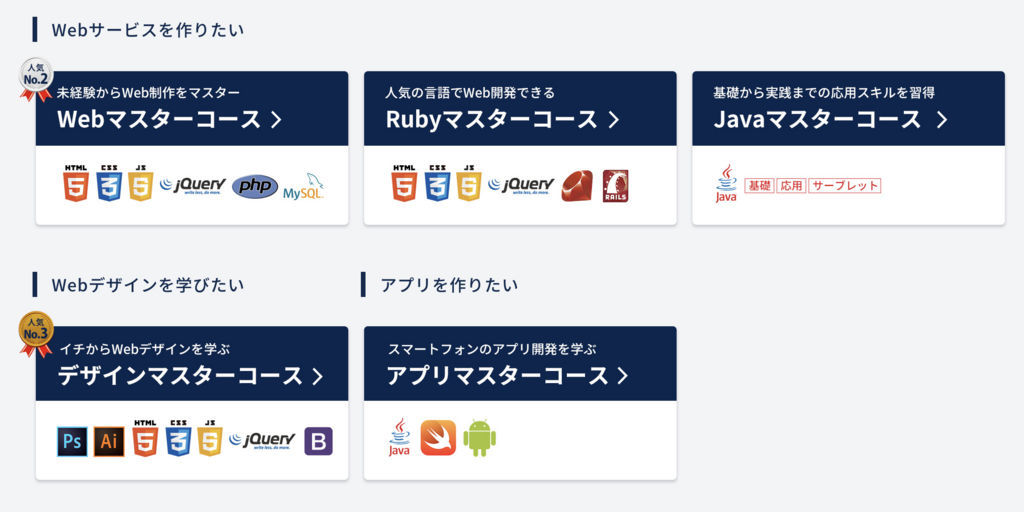Click HTML5 icon in デザインマスターコース card
1024x512 pixels.
click(145, 438)
